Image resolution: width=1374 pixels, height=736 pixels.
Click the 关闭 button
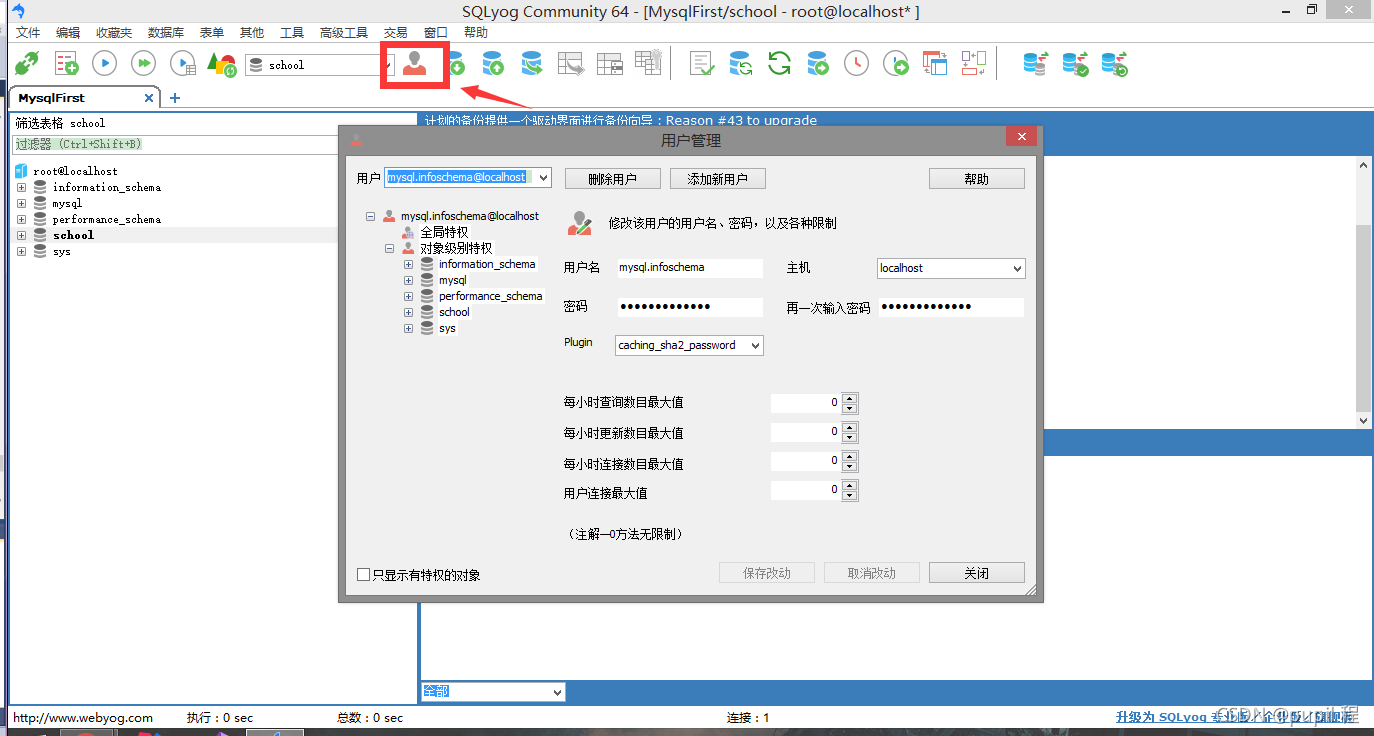click(977, 573)
